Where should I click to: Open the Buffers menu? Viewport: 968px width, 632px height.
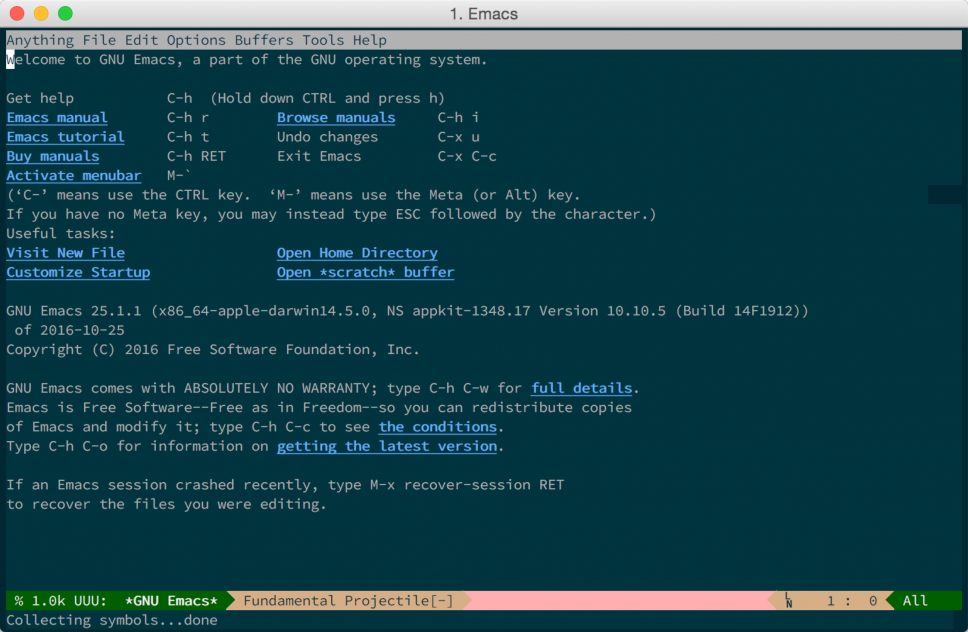click(264, 40)
